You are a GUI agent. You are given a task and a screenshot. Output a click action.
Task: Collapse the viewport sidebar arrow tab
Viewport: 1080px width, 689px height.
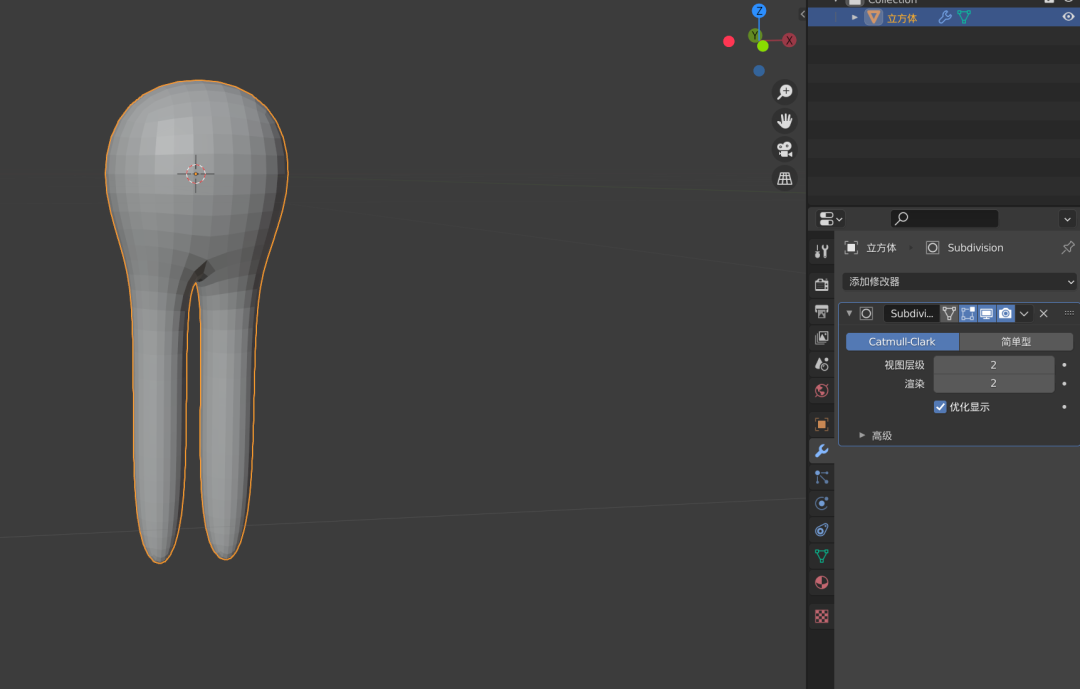[802, 14]
